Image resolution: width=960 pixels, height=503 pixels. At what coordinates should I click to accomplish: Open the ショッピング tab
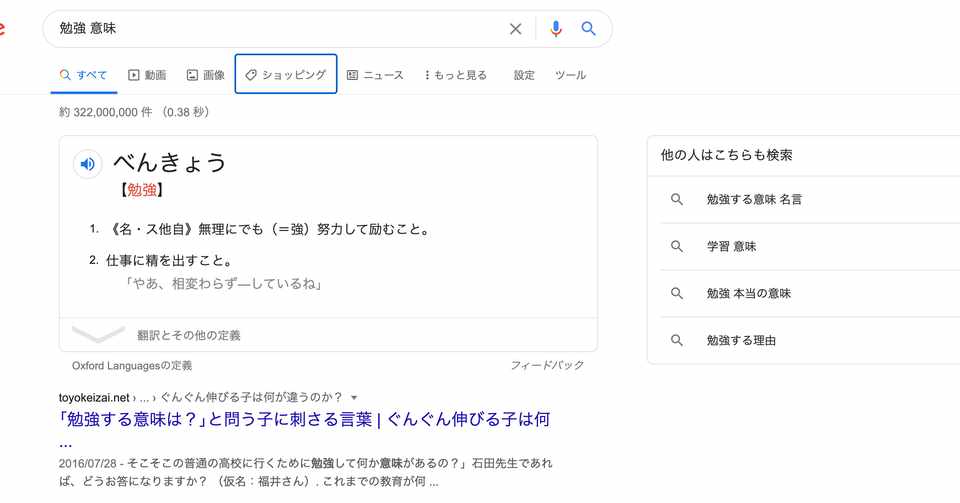coord(286,75)
